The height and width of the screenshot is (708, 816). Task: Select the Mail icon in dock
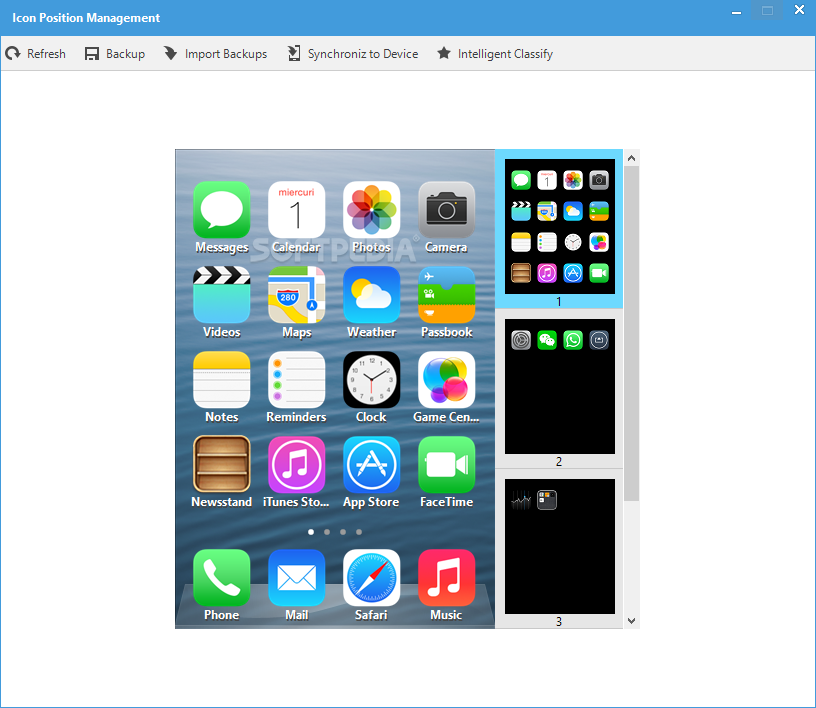pos(297,578)
